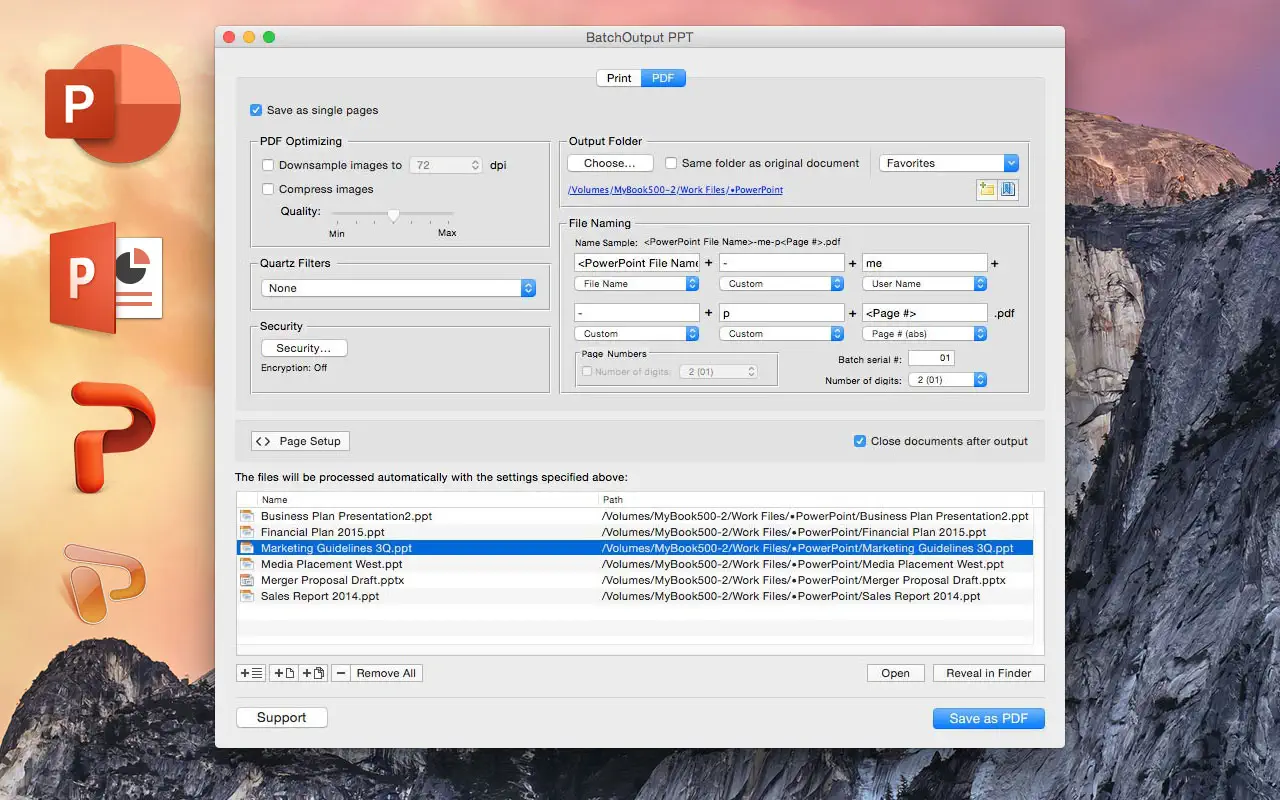Viewport: 1280px width, 800px height.
Task: Enable Downsample images to checkbox
Action: click(x=268, y=165)
